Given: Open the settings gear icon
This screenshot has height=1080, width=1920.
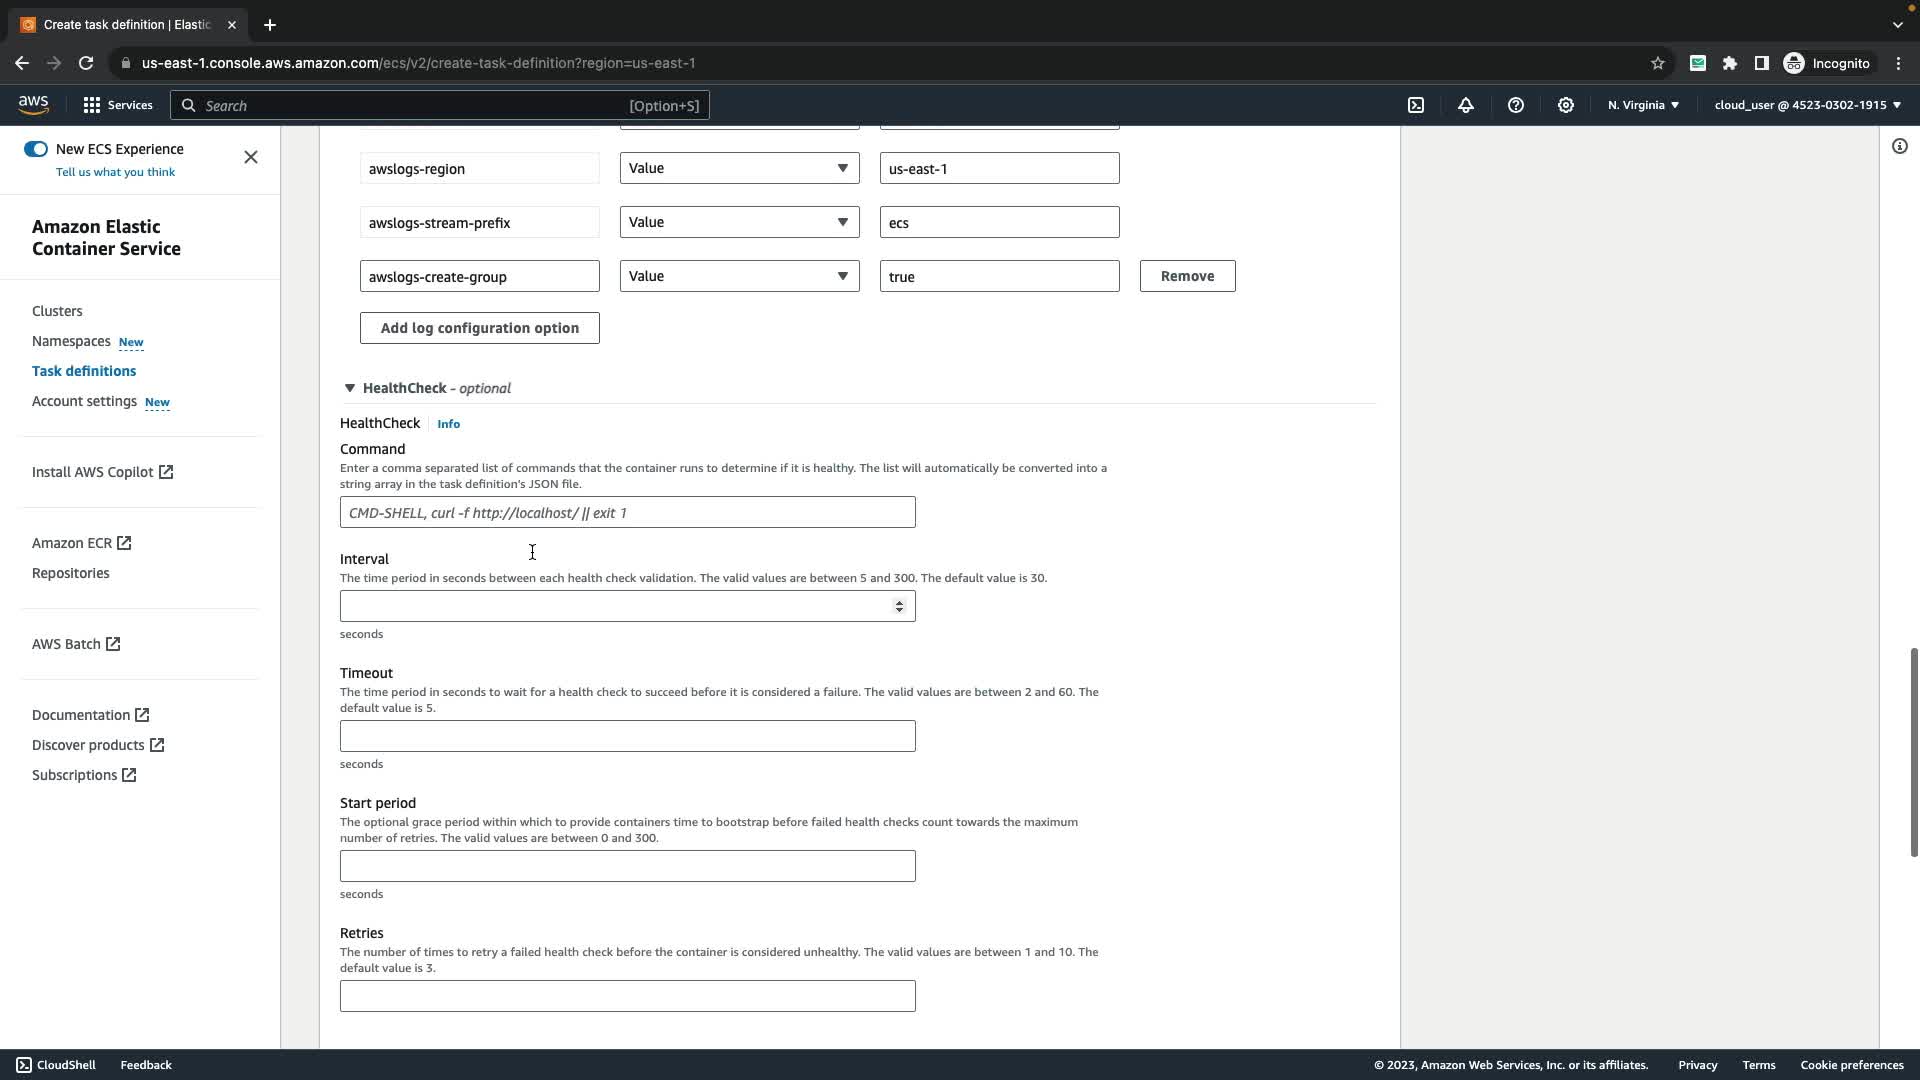Looking at the screenshot, I should tap(1566, 105).
